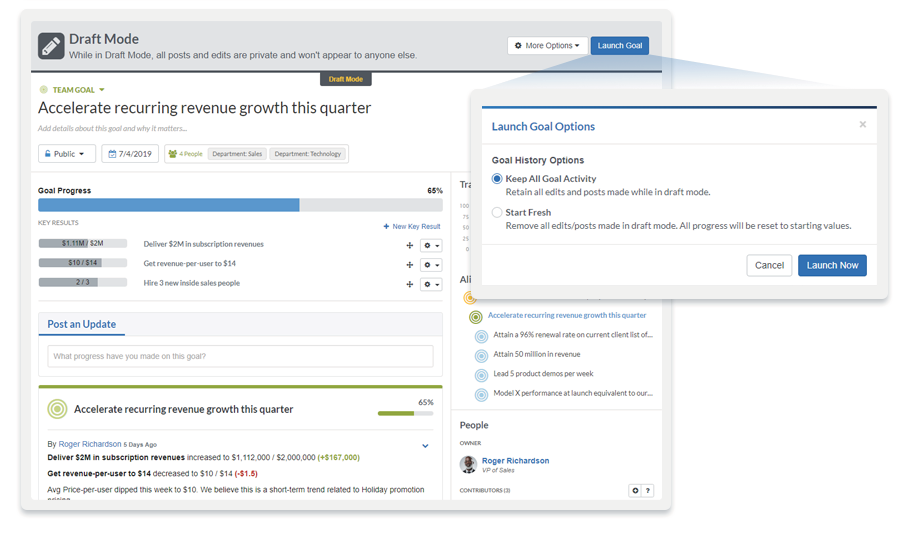The height and width of the screenshot is (534, 900).
Task: Click the team goal target icon beside TEAM GOAL
Action: [x=44, y=90]
